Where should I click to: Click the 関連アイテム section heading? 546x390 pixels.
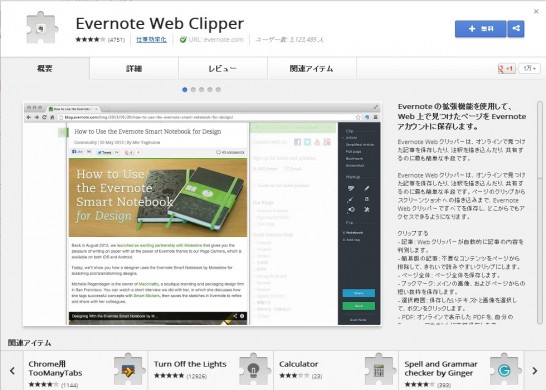tap(30, 343)
